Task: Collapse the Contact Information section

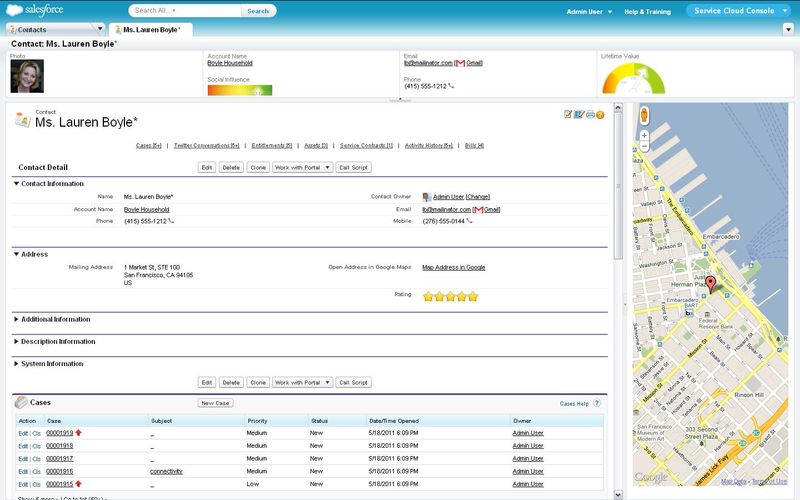Action: coord(16,183)
